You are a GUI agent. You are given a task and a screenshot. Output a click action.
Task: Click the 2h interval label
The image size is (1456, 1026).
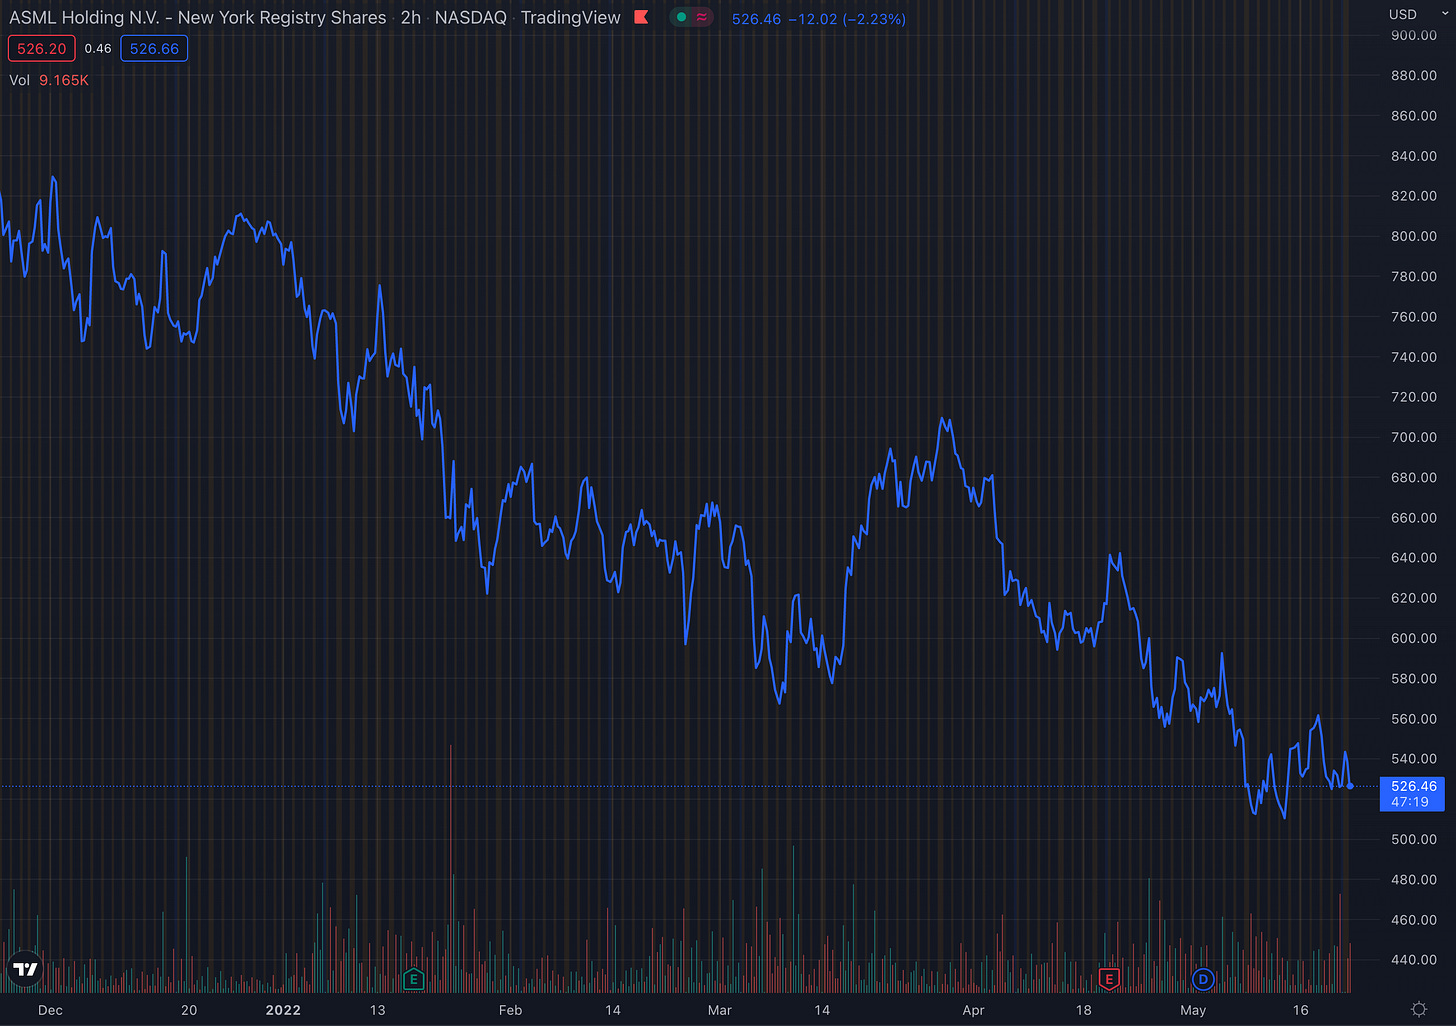[411, 17]
